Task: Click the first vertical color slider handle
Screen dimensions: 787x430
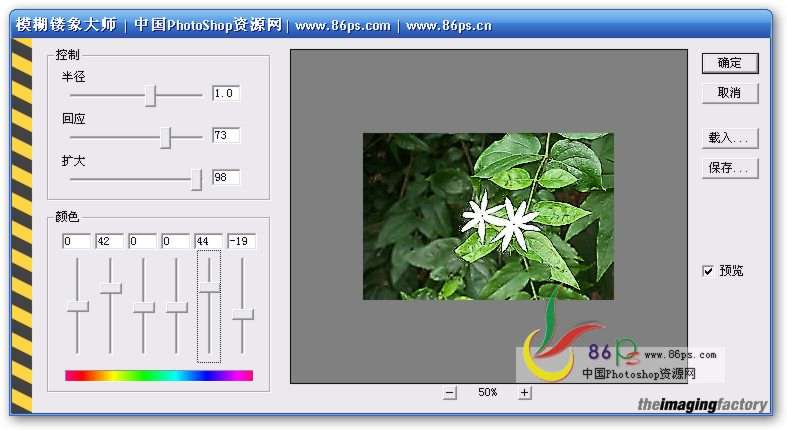Action: click(78, 307)
